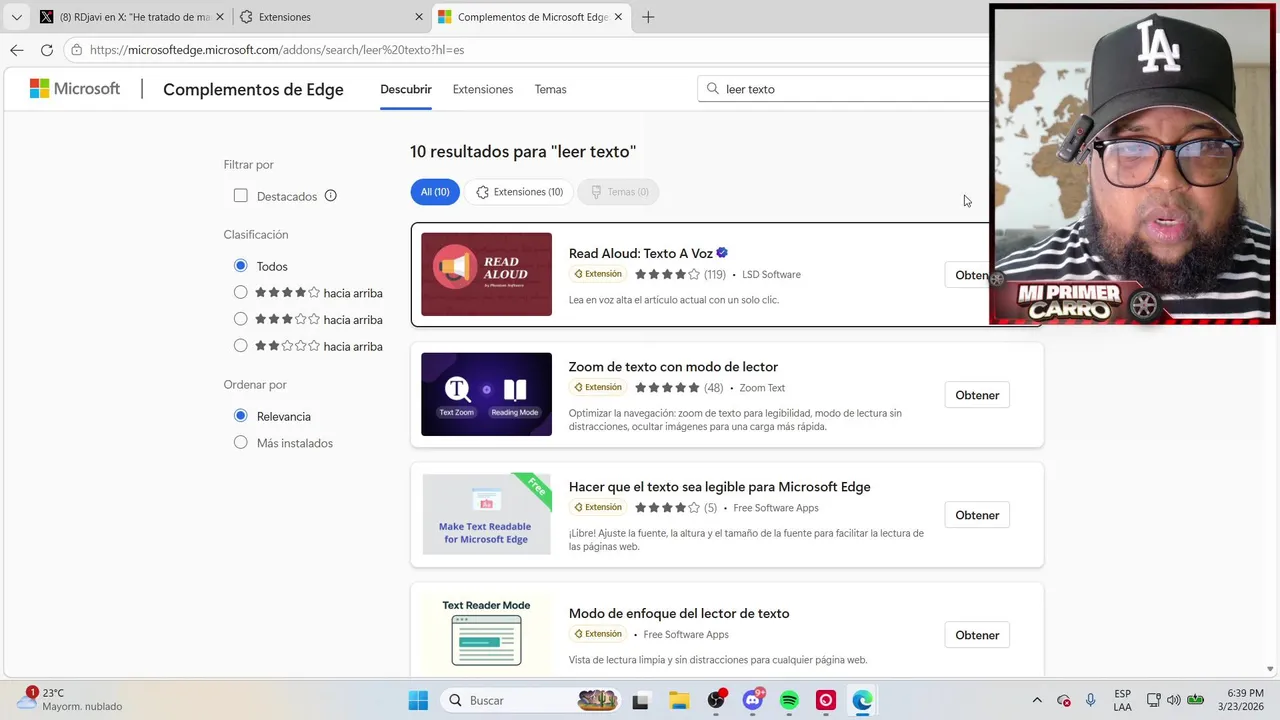Click the cloud sync error tray icon

(1064, 700)
